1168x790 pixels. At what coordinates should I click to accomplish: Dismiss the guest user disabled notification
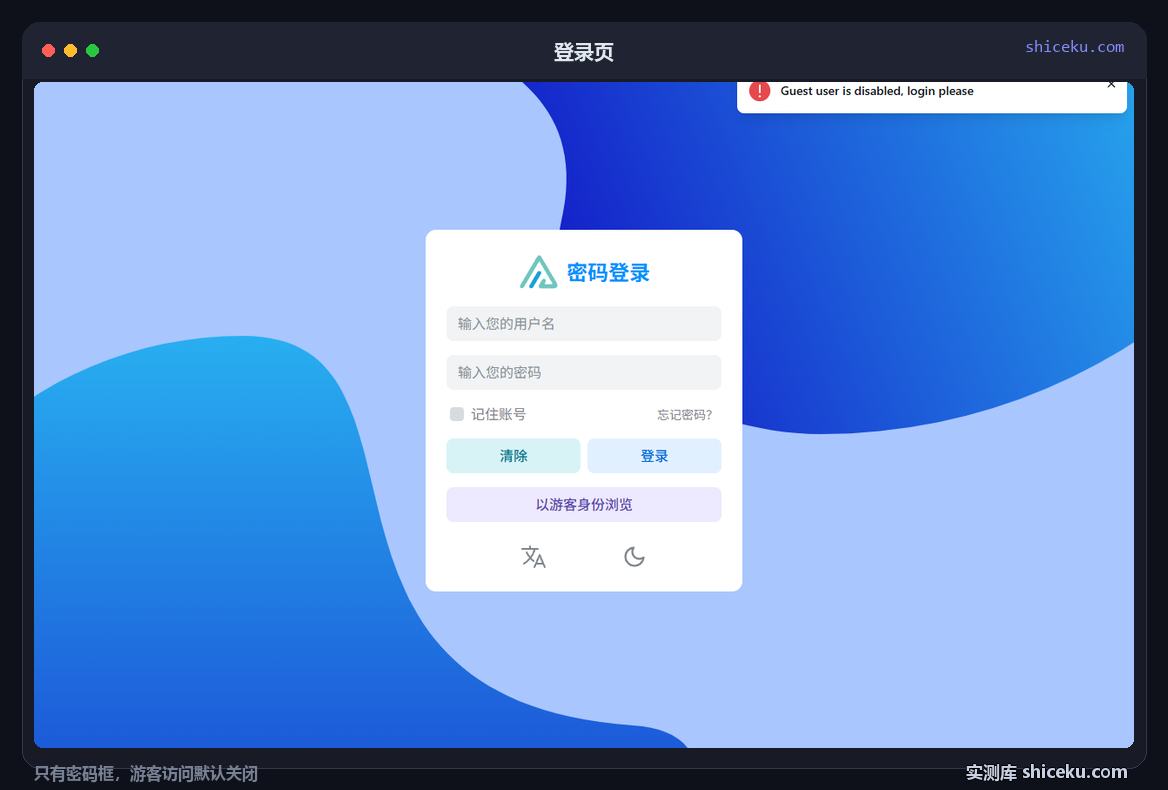click(1111, 84)
